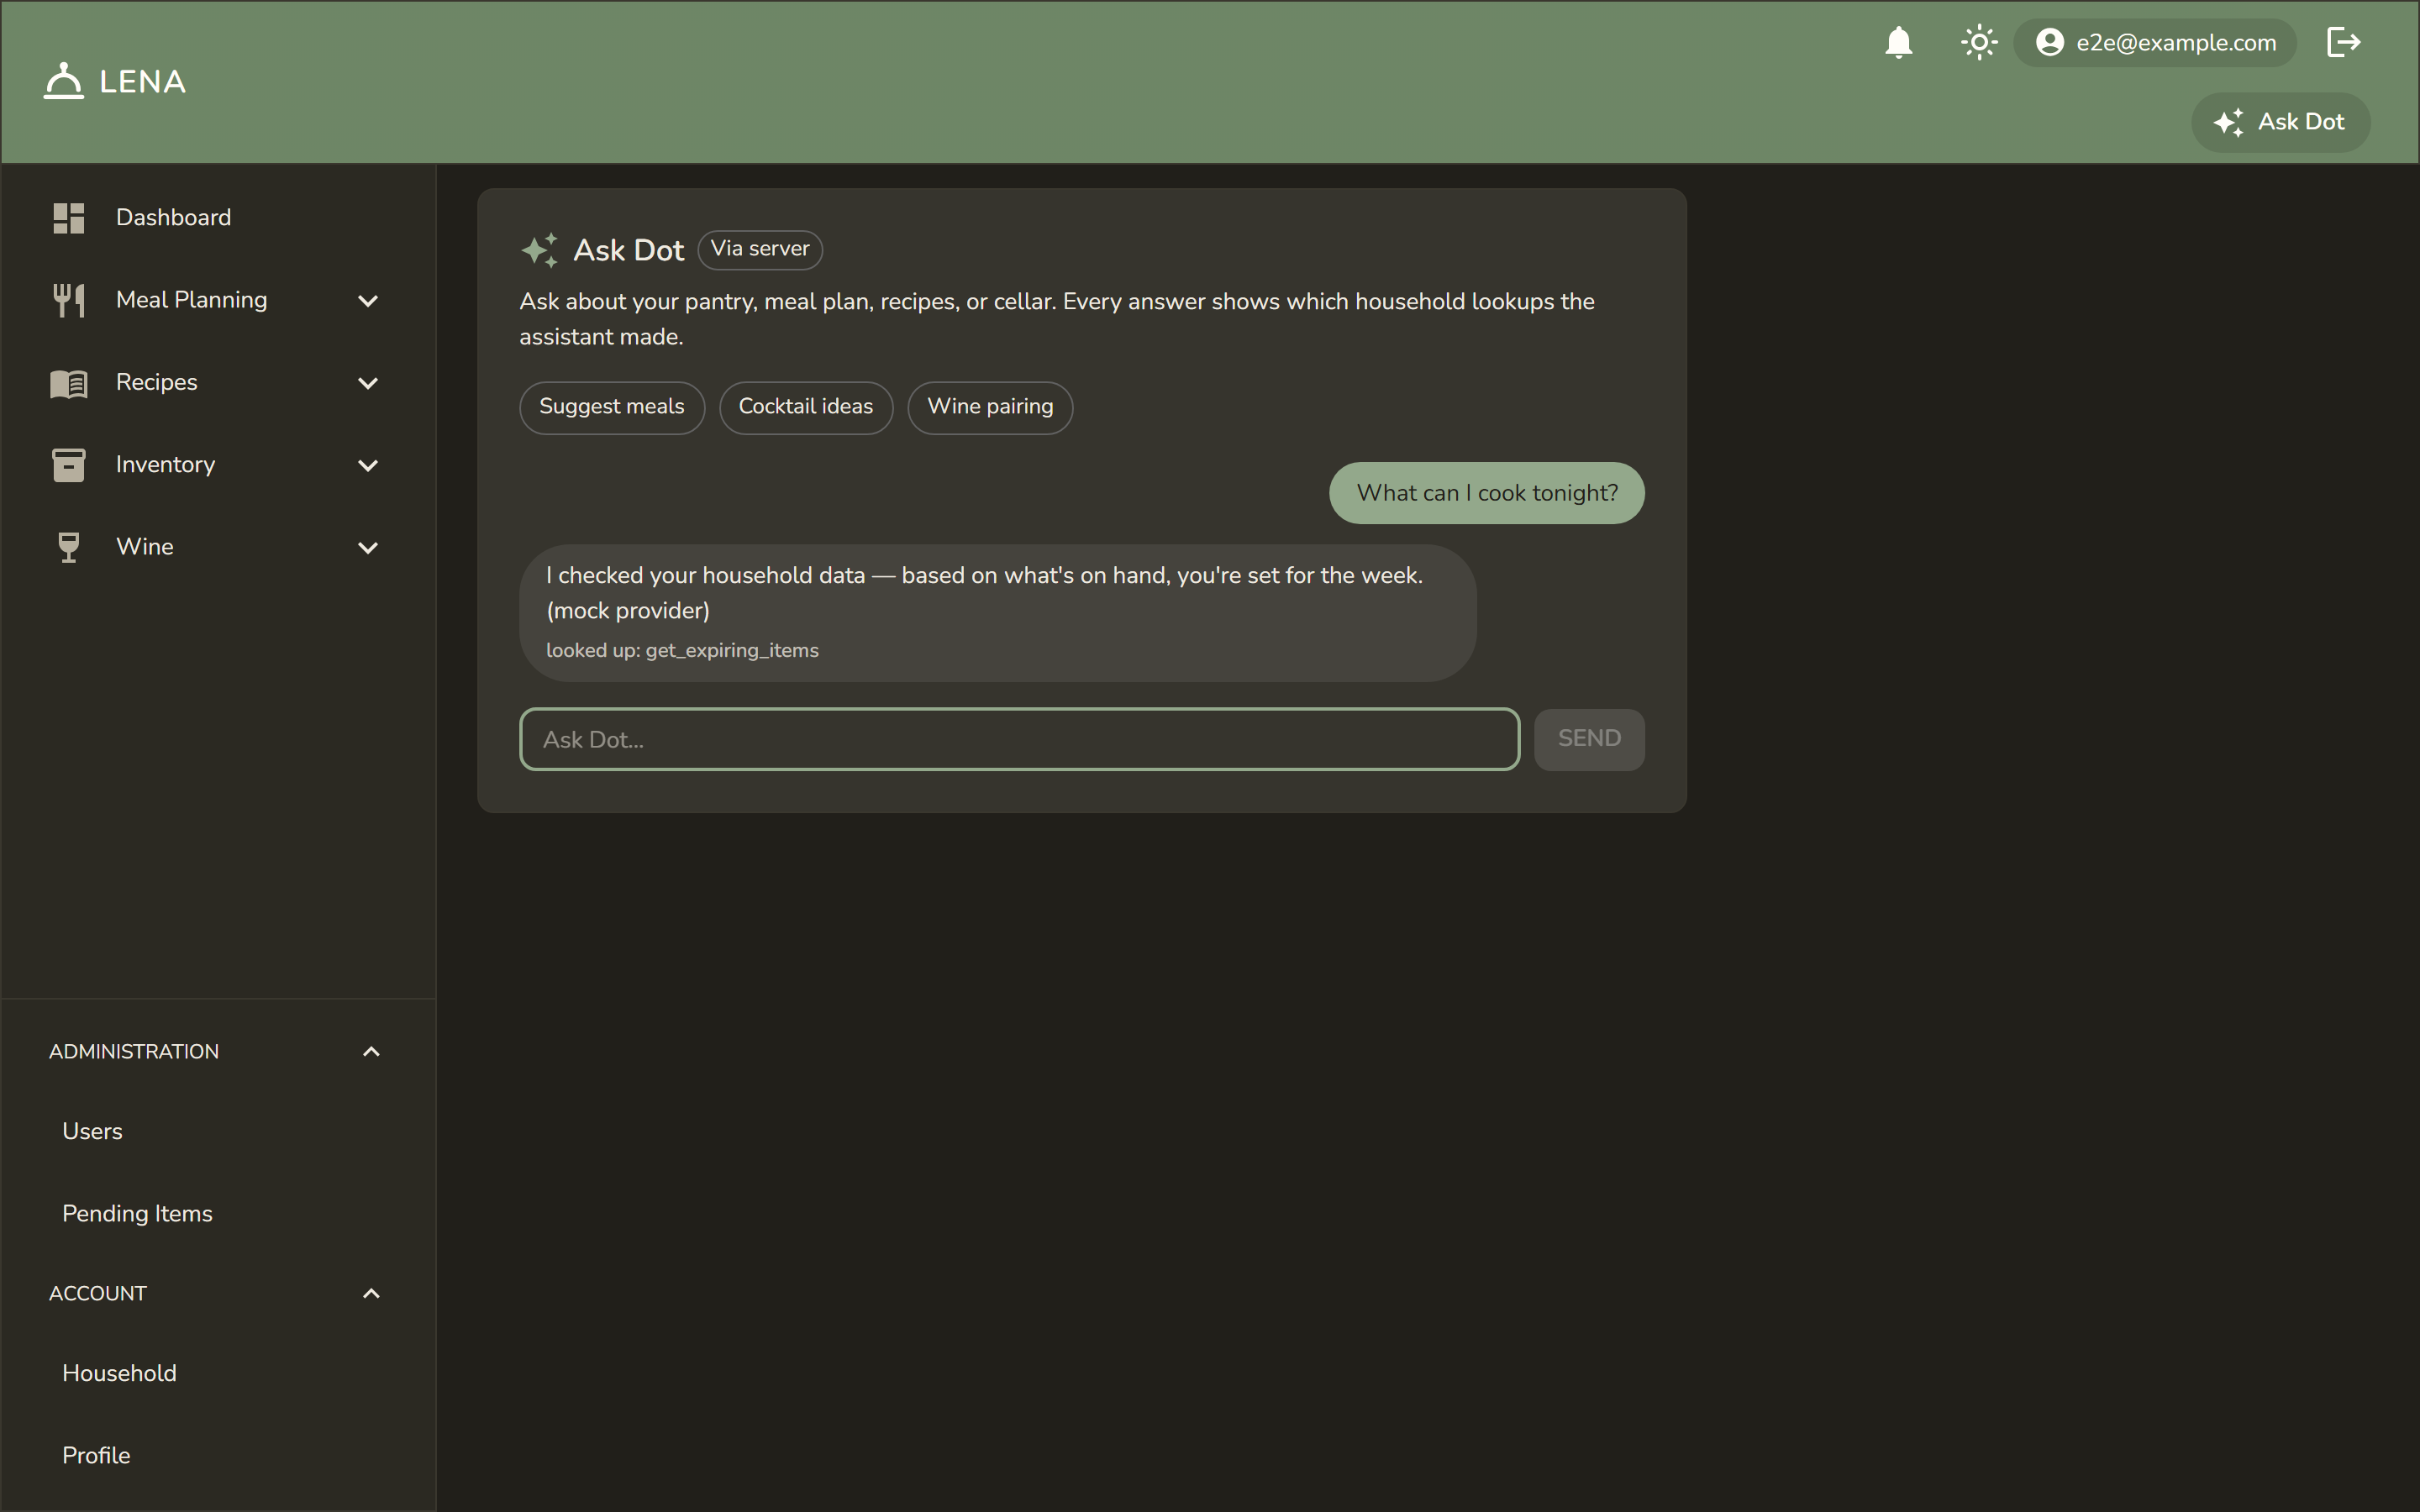The image size is (2420, 1512).
Task: Click the Meal Planning fork-knife icon
Action: click(68, 300)
